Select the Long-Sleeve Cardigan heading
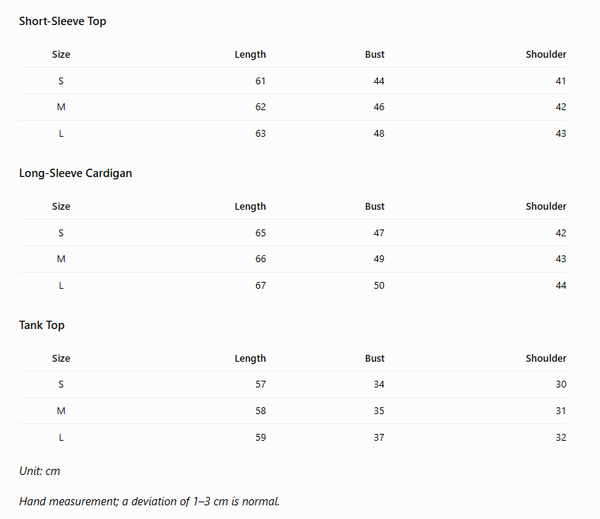600x519 pixels. 75,173
